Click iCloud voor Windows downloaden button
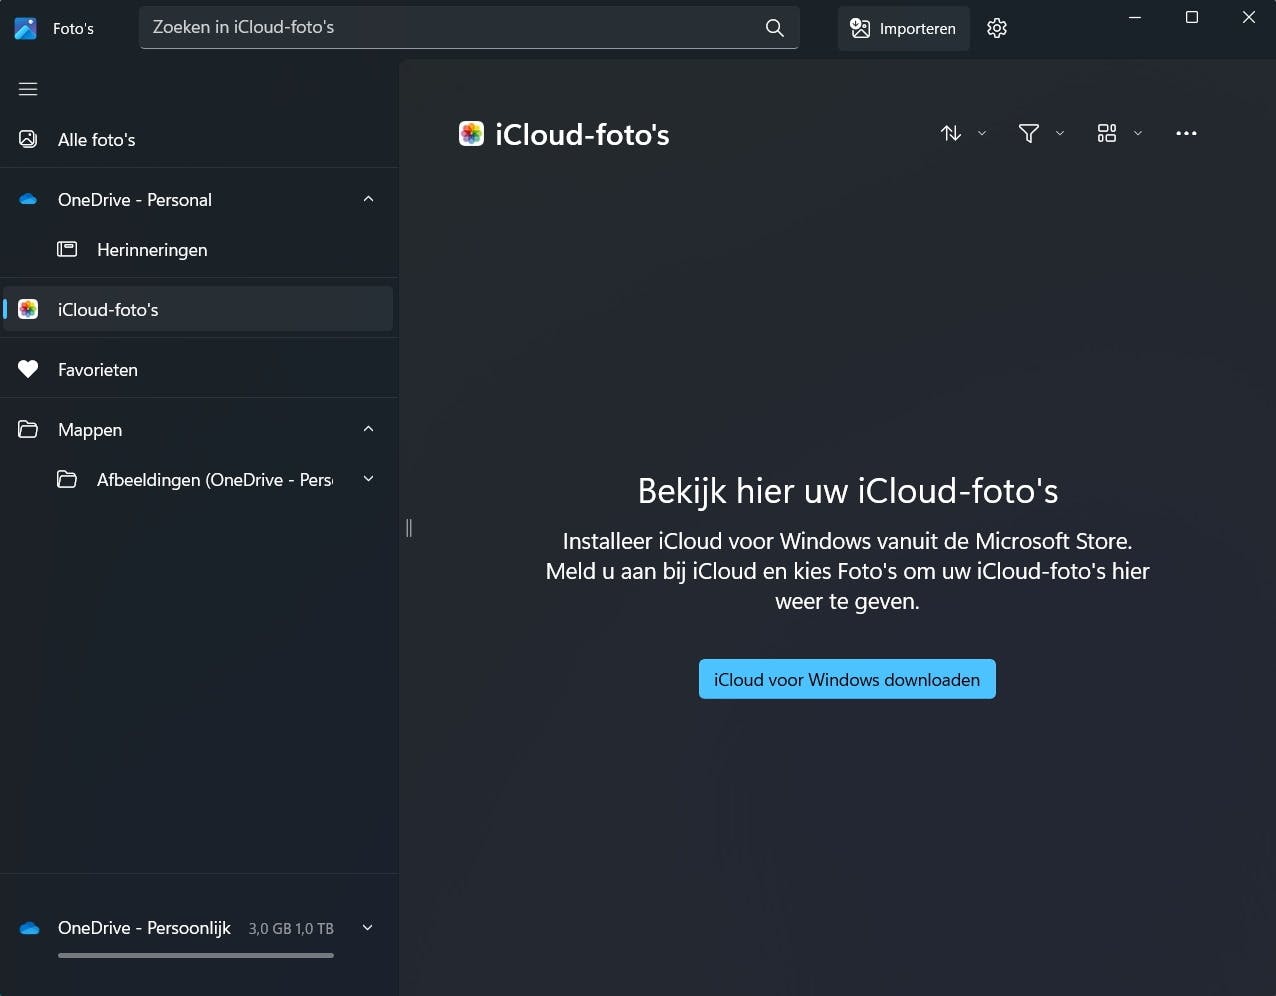Image resolution: width=1276 pixels, height=996 pixels. click(847, 679)
